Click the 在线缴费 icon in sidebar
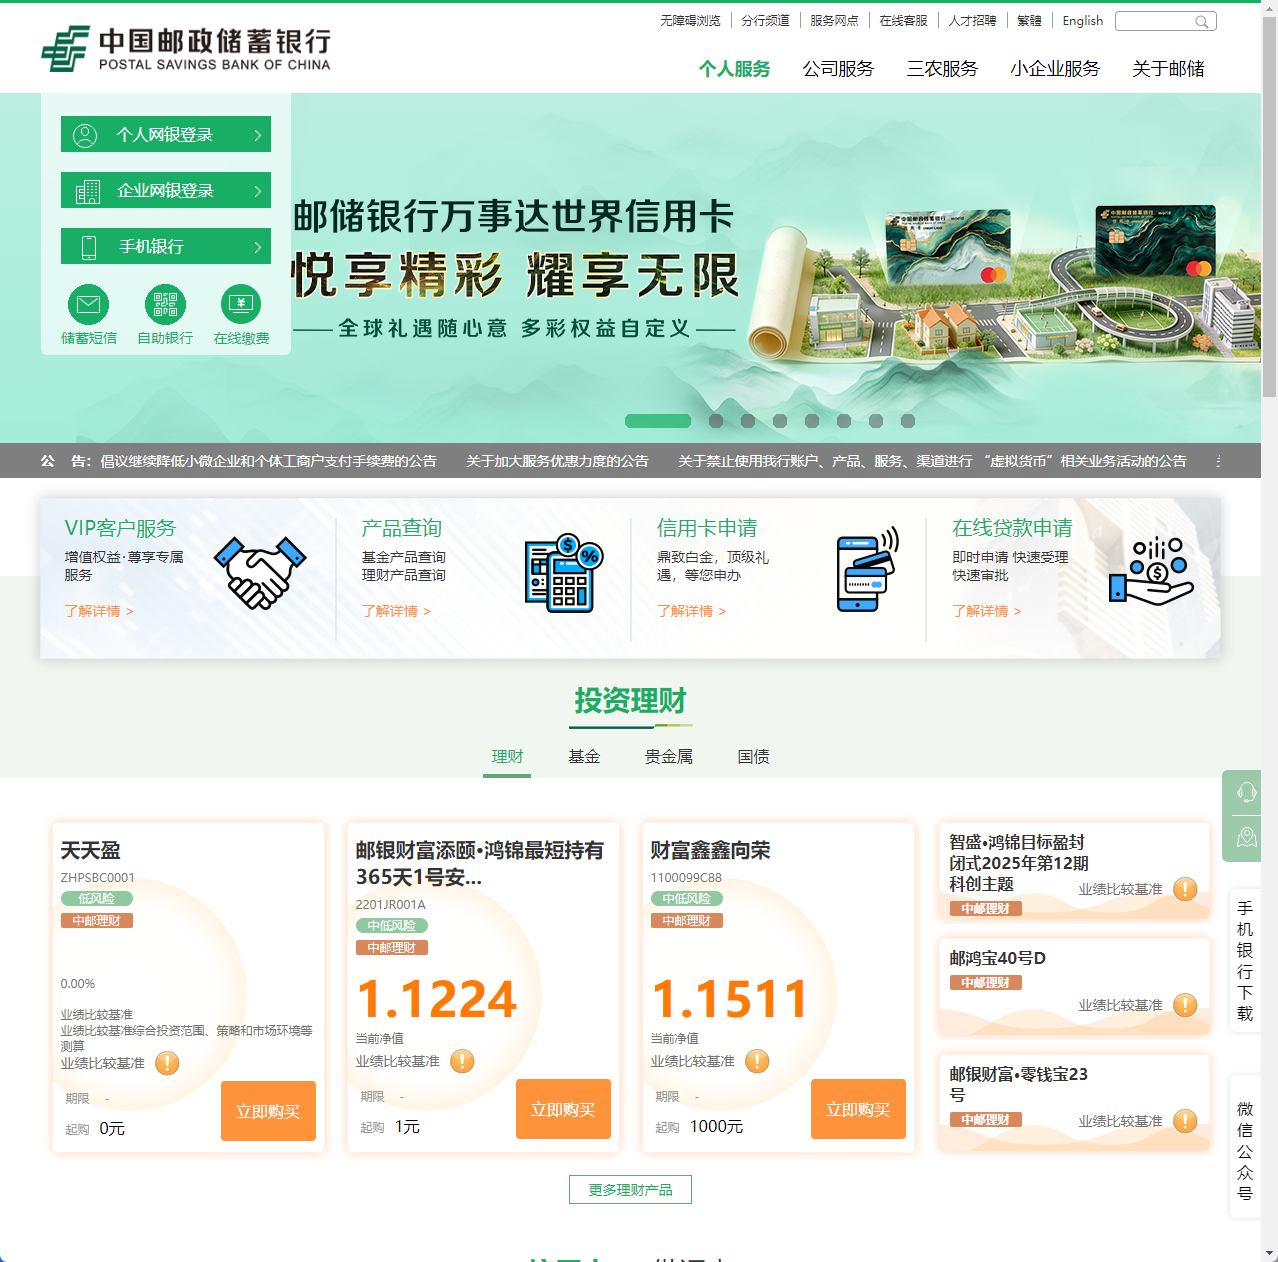This screenshot has width=1278, height=1262. pyautogui.click(x=241, y=304)
